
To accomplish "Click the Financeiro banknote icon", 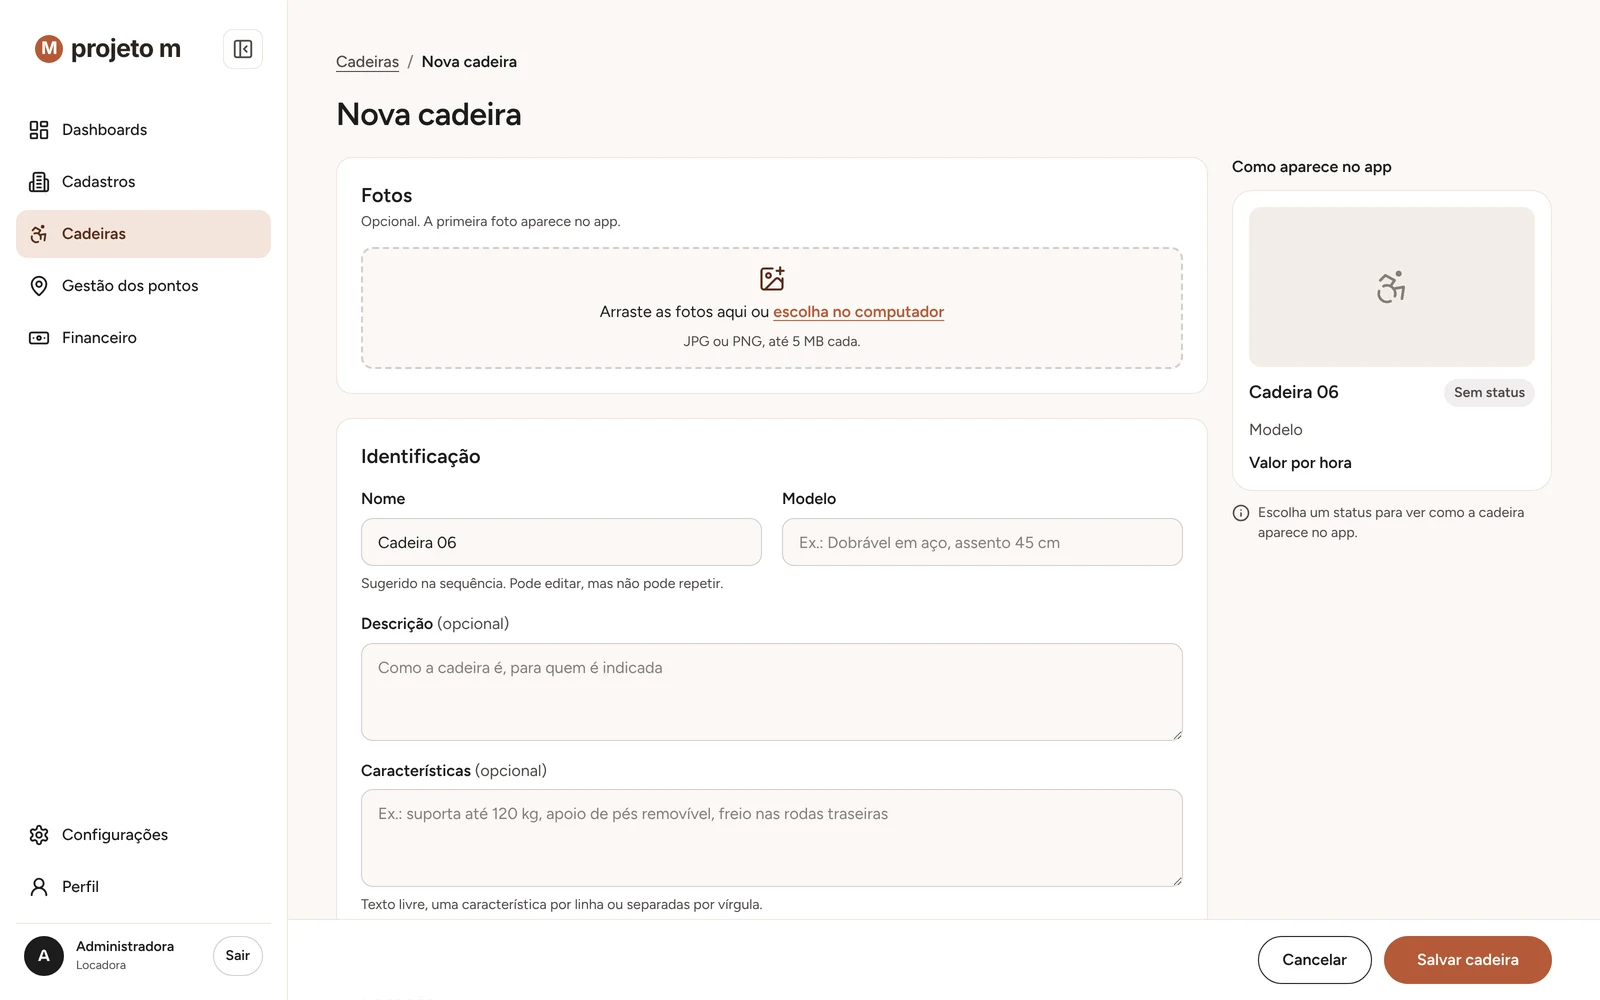I will click(39, 338).
